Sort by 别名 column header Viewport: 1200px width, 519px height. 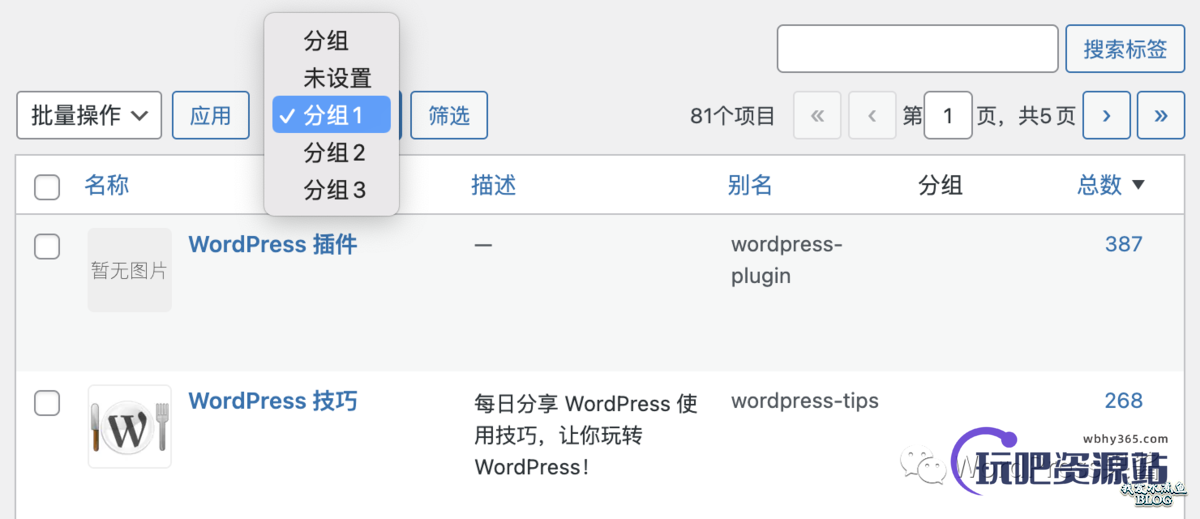(x=750, y=185)
